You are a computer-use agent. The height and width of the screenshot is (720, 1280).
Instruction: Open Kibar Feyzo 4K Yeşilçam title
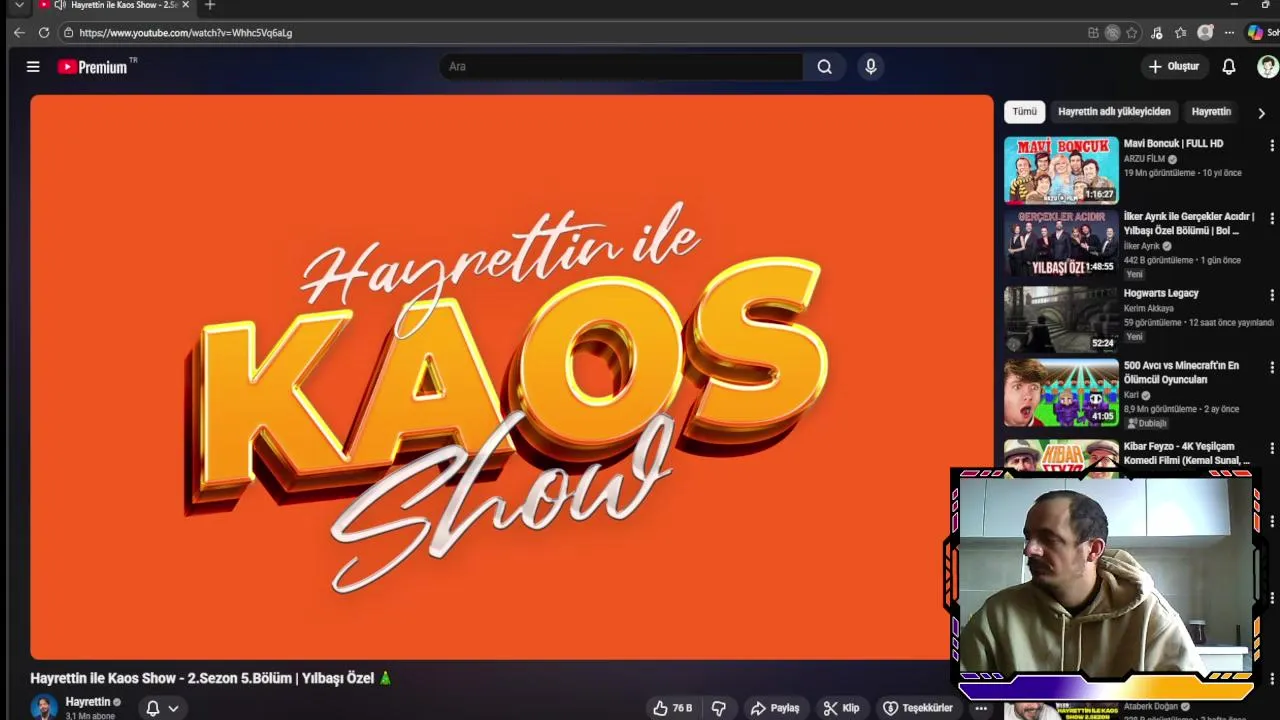pyautogui.click(x=1187, y=454)
